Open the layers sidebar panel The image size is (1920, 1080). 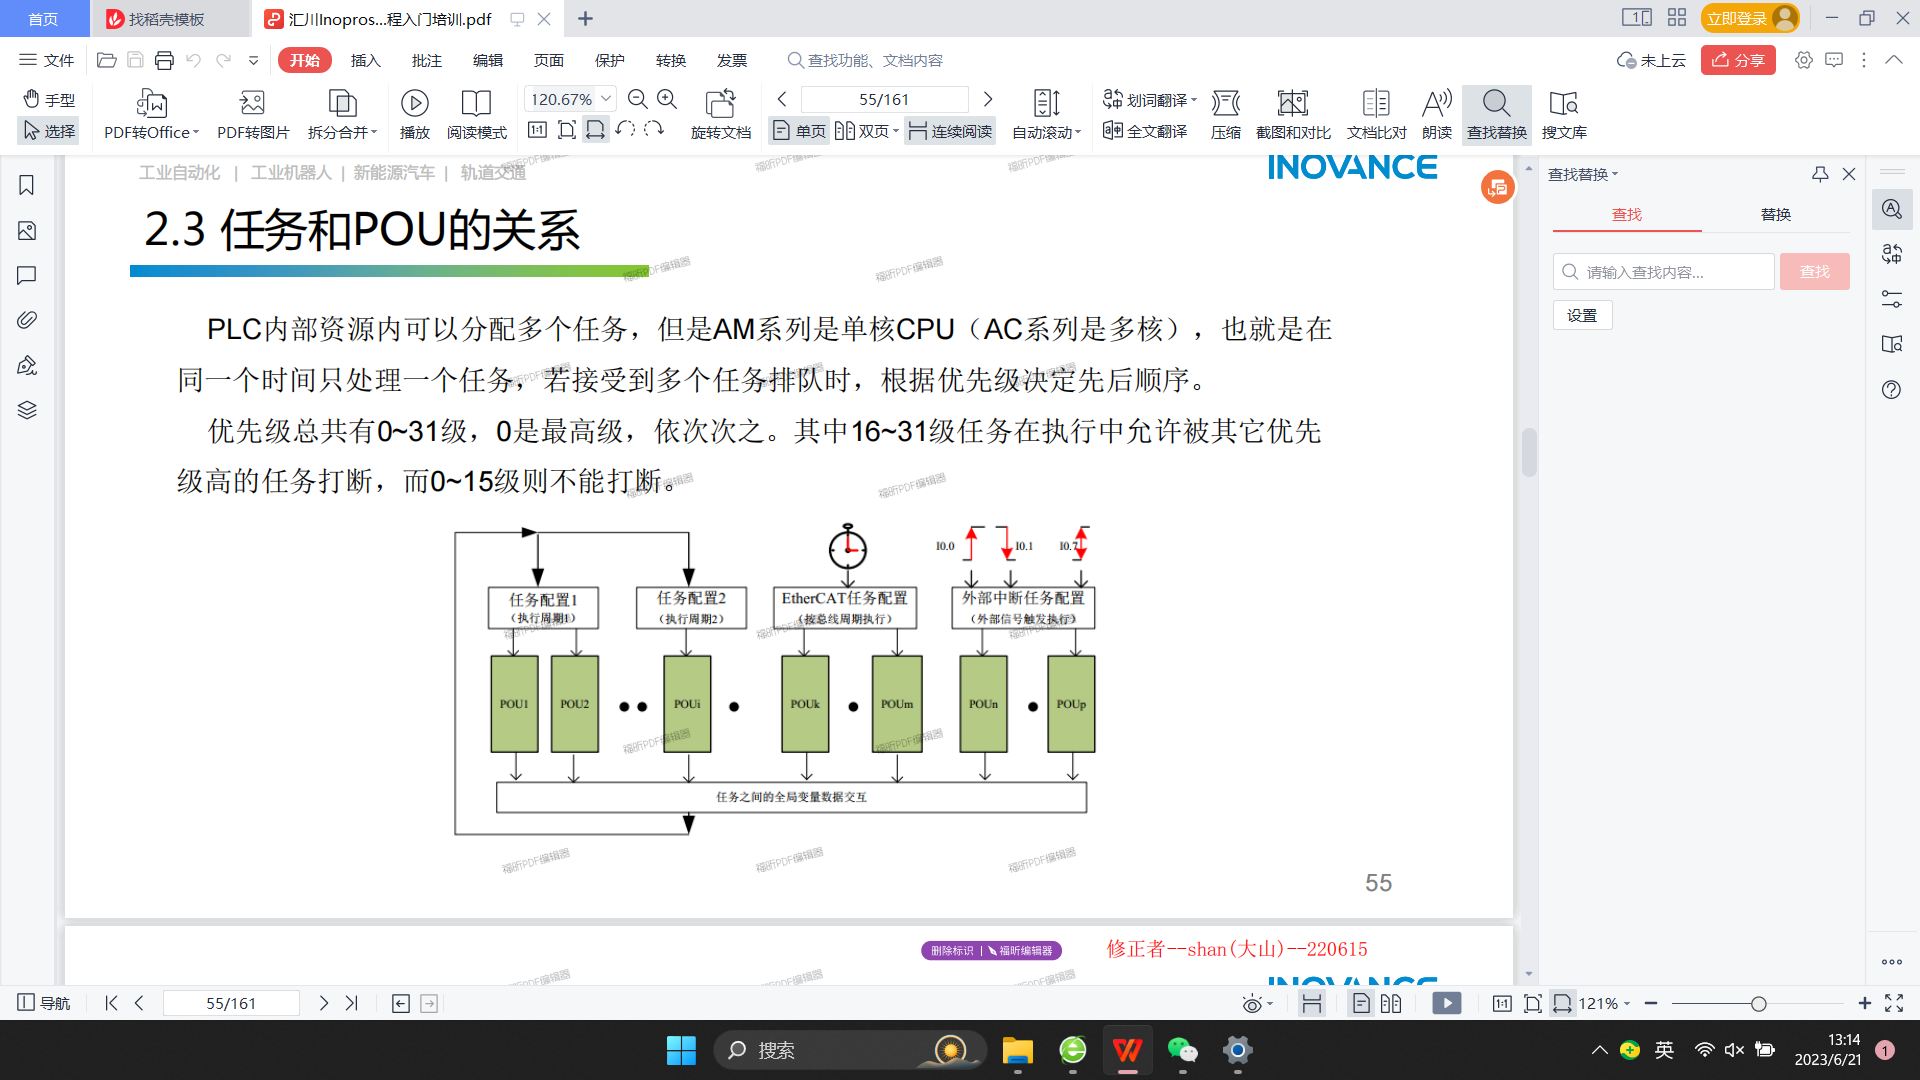tap(27, 410)
